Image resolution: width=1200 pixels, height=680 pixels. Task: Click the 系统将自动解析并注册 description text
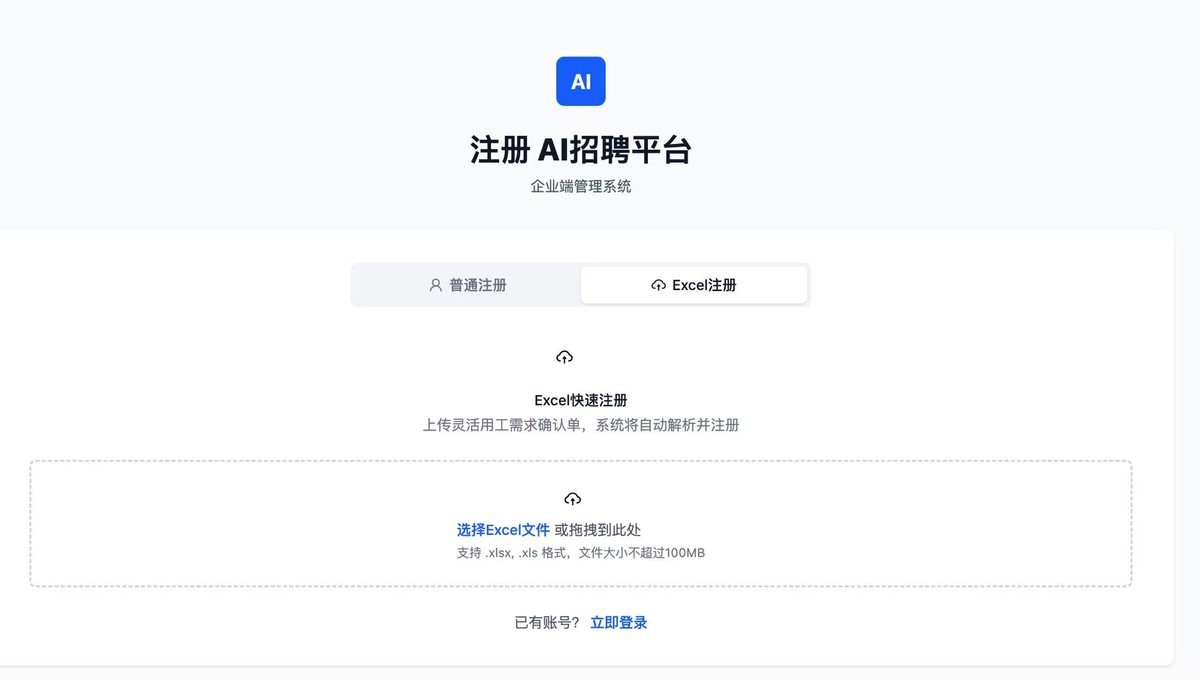(667, 425)
